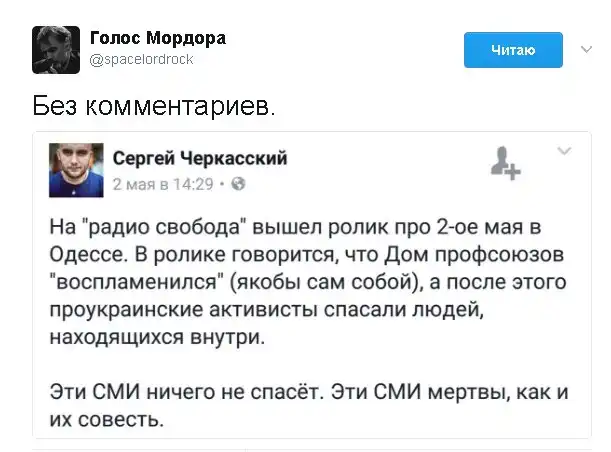
Task: Expand the chevron next to the Читаю button
Action: [x=582, y=50]
